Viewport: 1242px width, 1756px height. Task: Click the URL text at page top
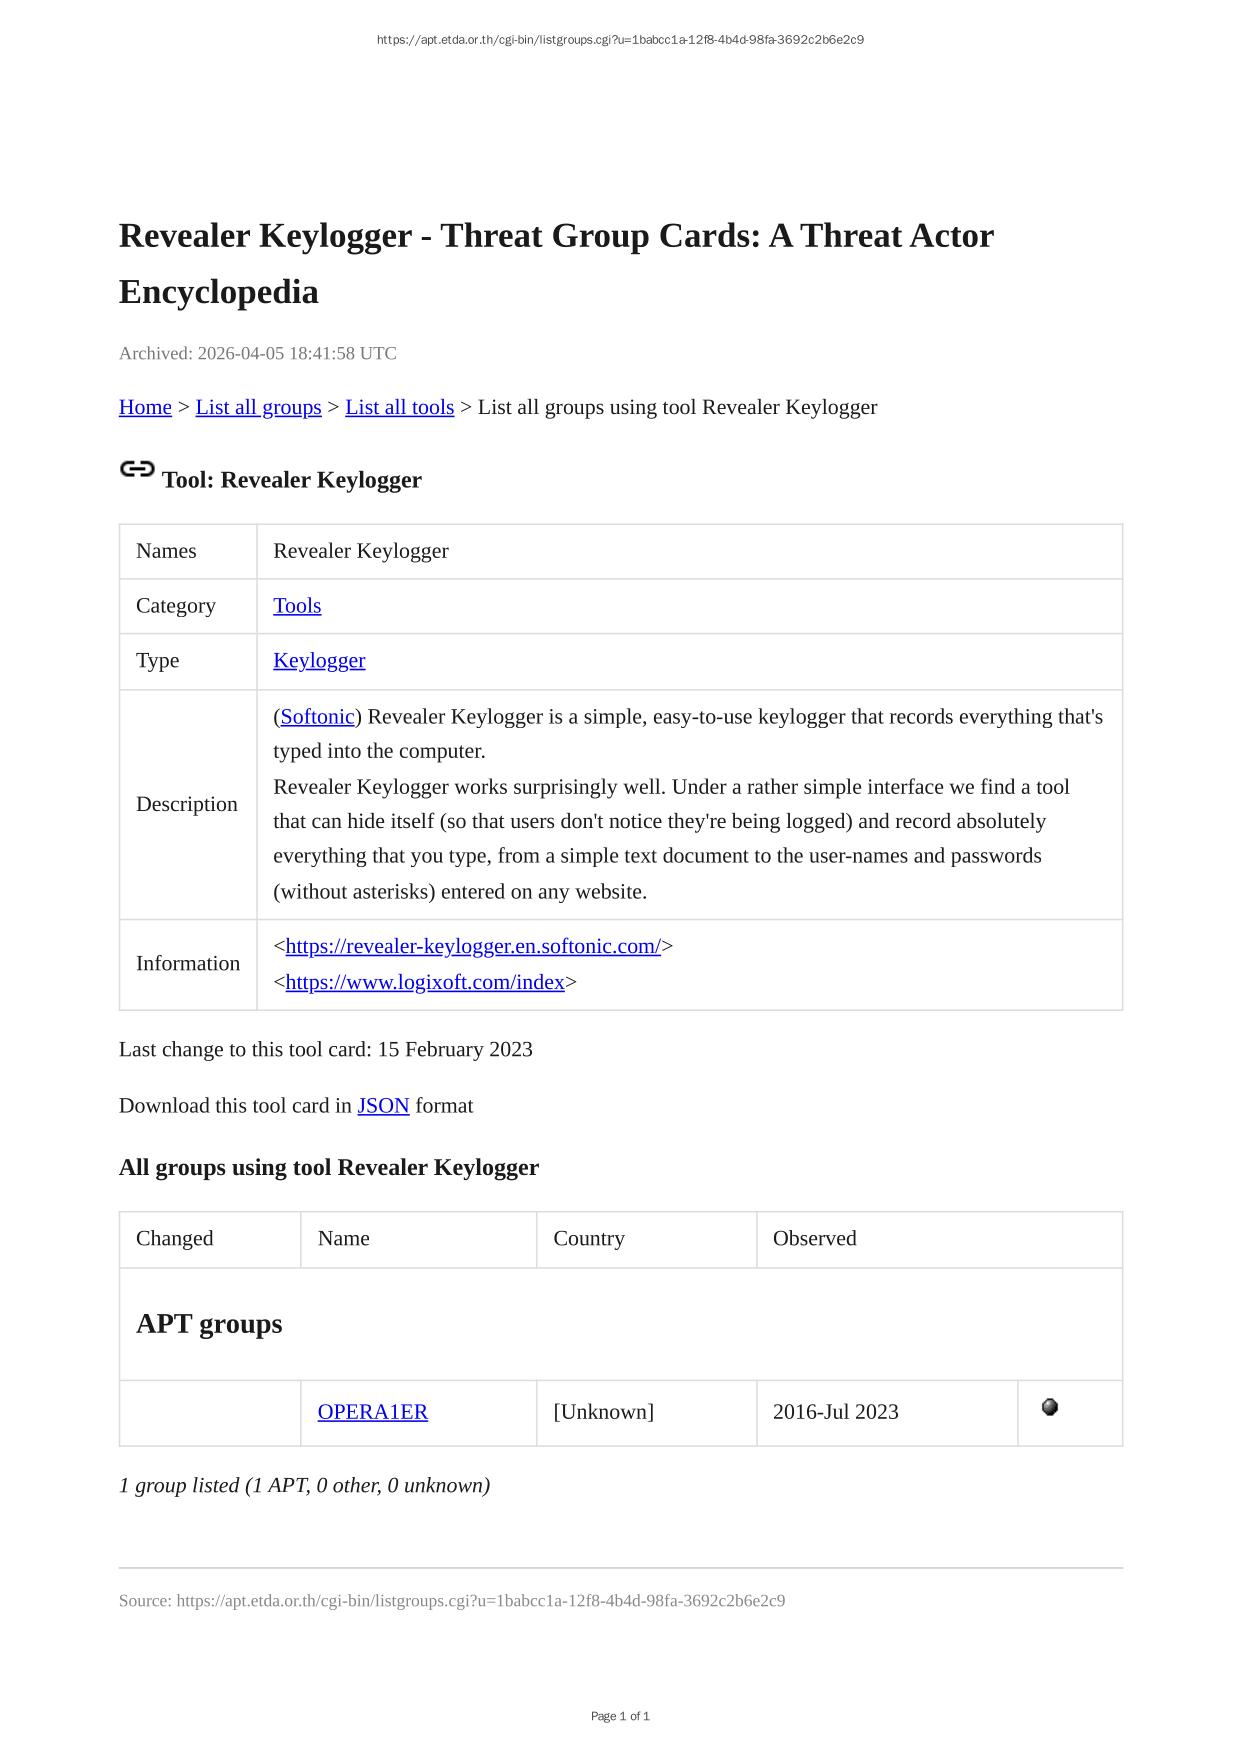click(x=620, y=40)
